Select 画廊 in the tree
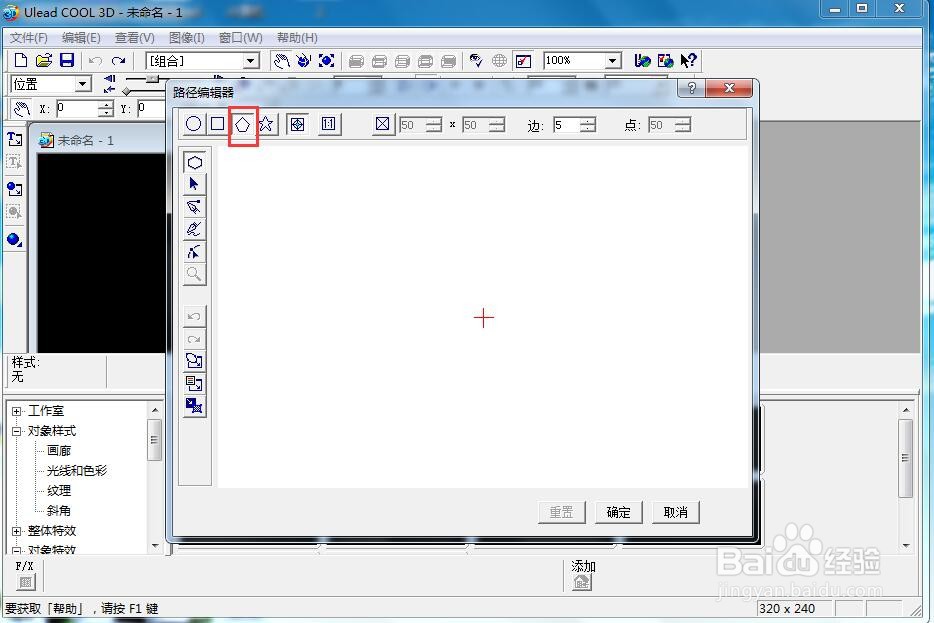The width and height of the screenshot is (934, 623). (59, 451)
